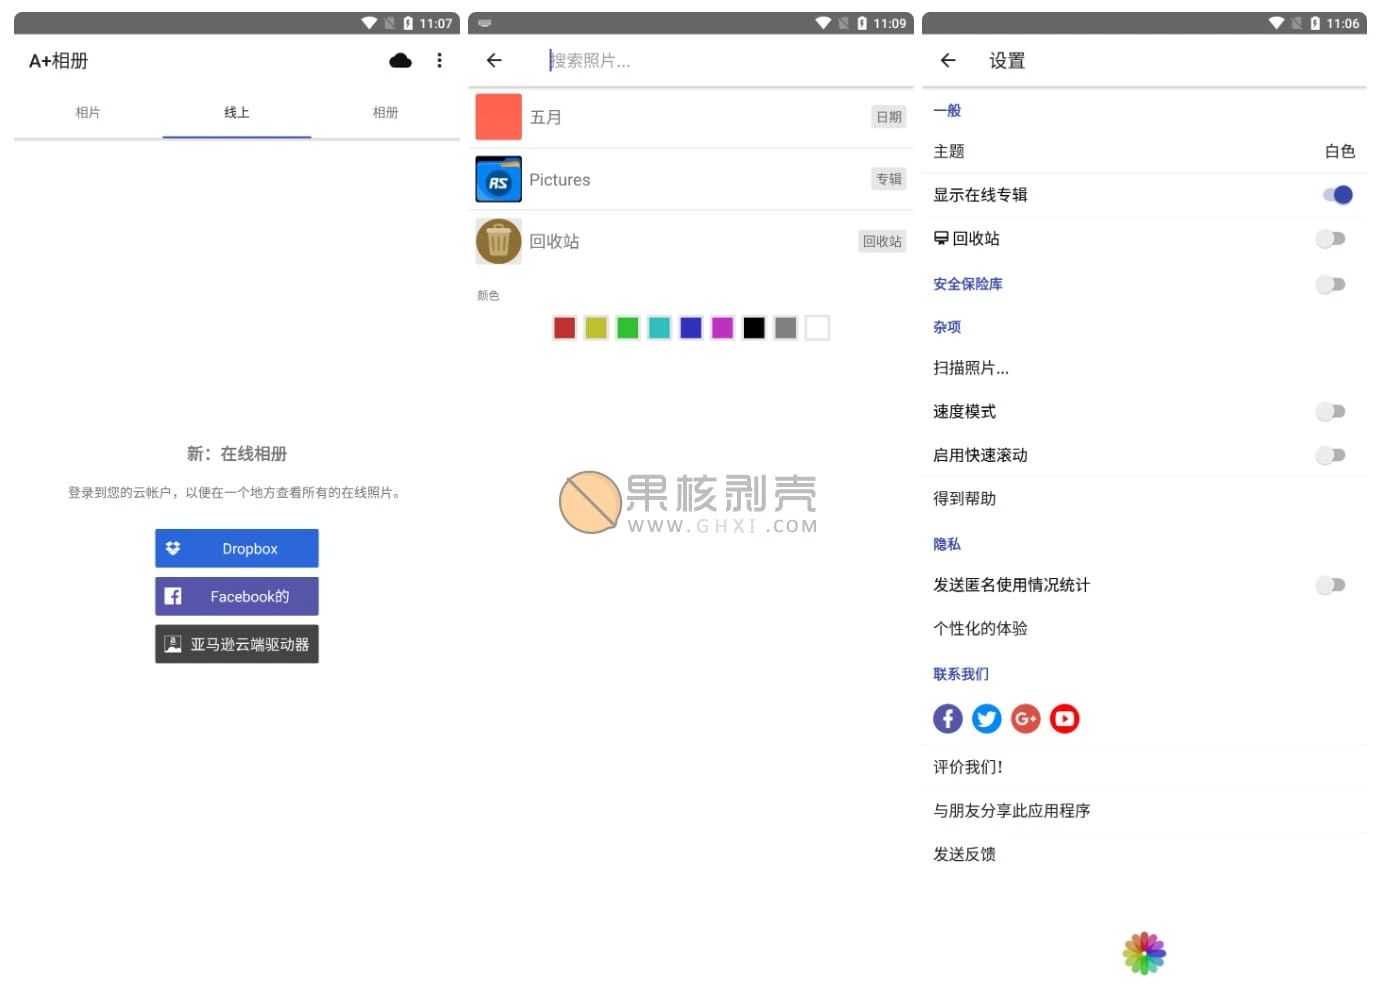This screenshot has height=1004, width=1378.
Task: Tap the cloud icon in A+相册 header
Action: tap(400, 61)
